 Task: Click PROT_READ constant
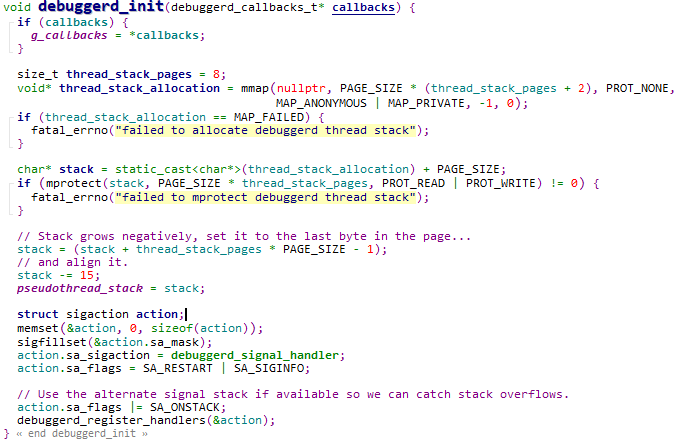click(x=413, y=184)
